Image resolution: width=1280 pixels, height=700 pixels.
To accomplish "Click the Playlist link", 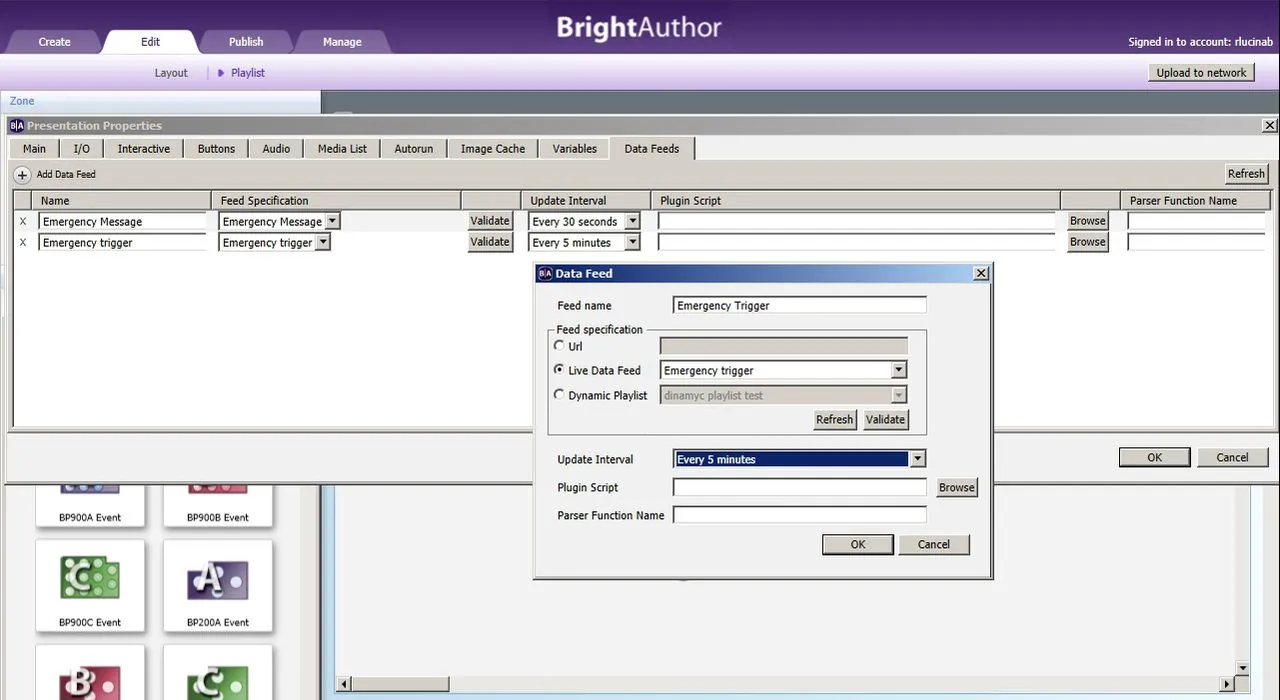I will (x=248, y=73).
